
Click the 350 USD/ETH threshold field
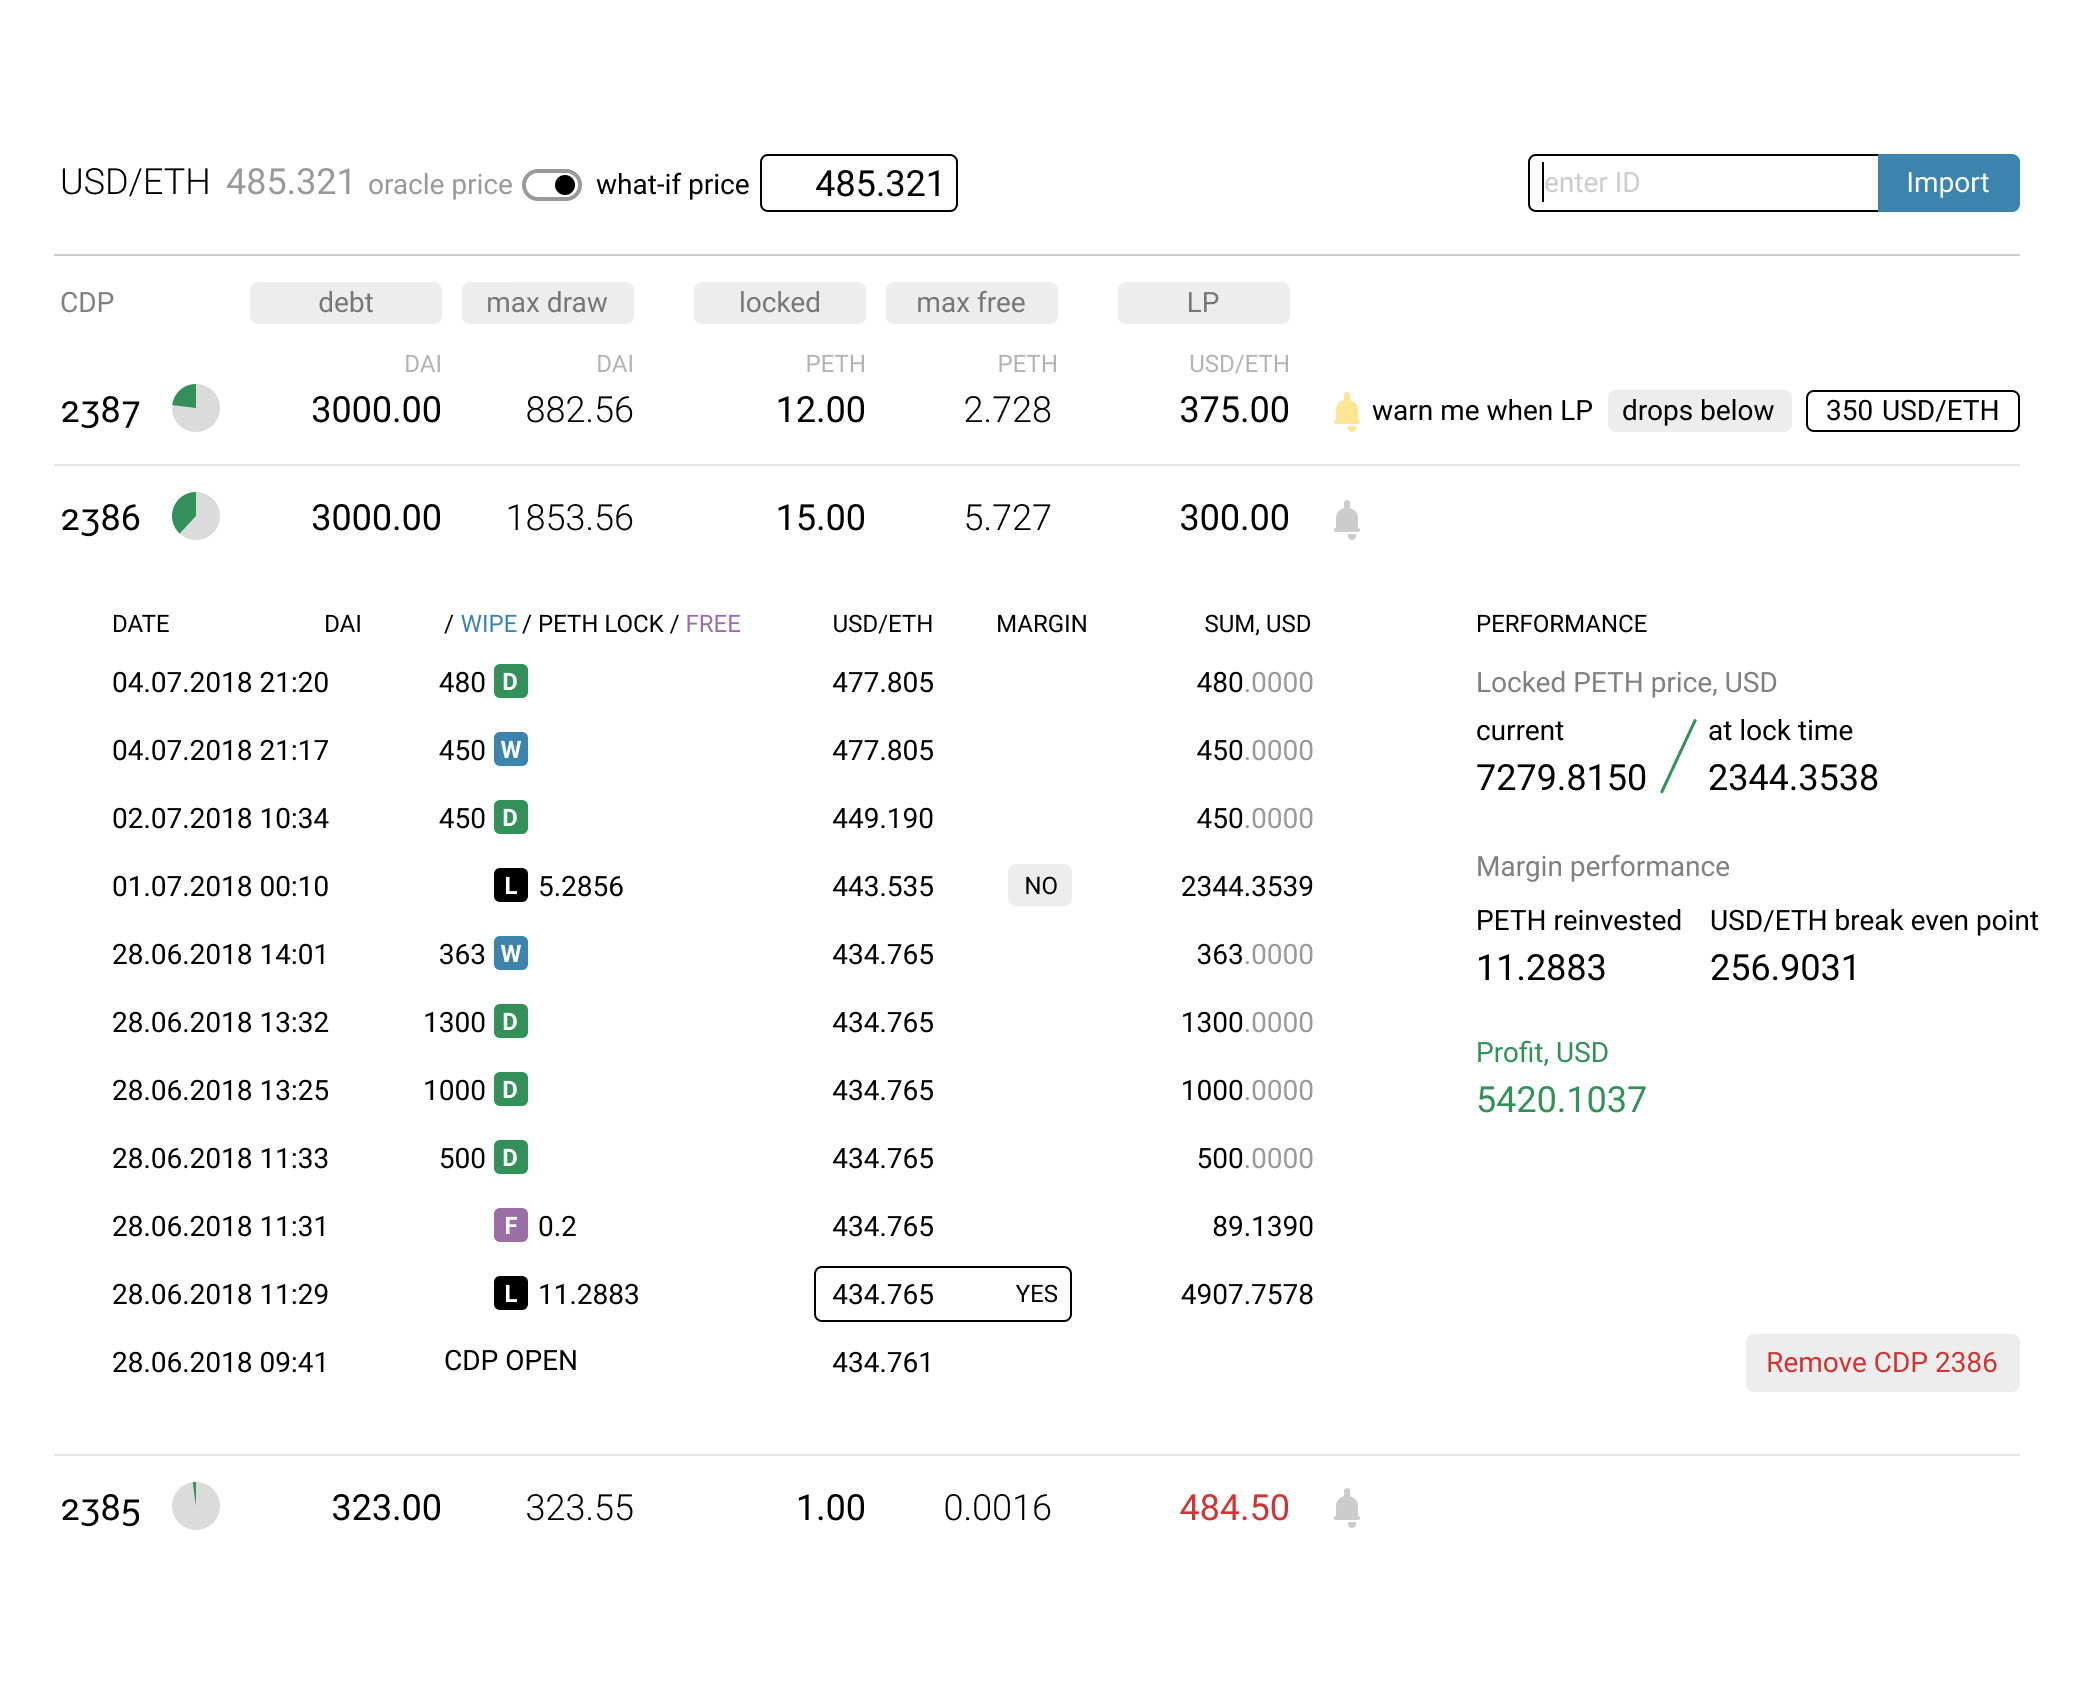pos(1911,411)
